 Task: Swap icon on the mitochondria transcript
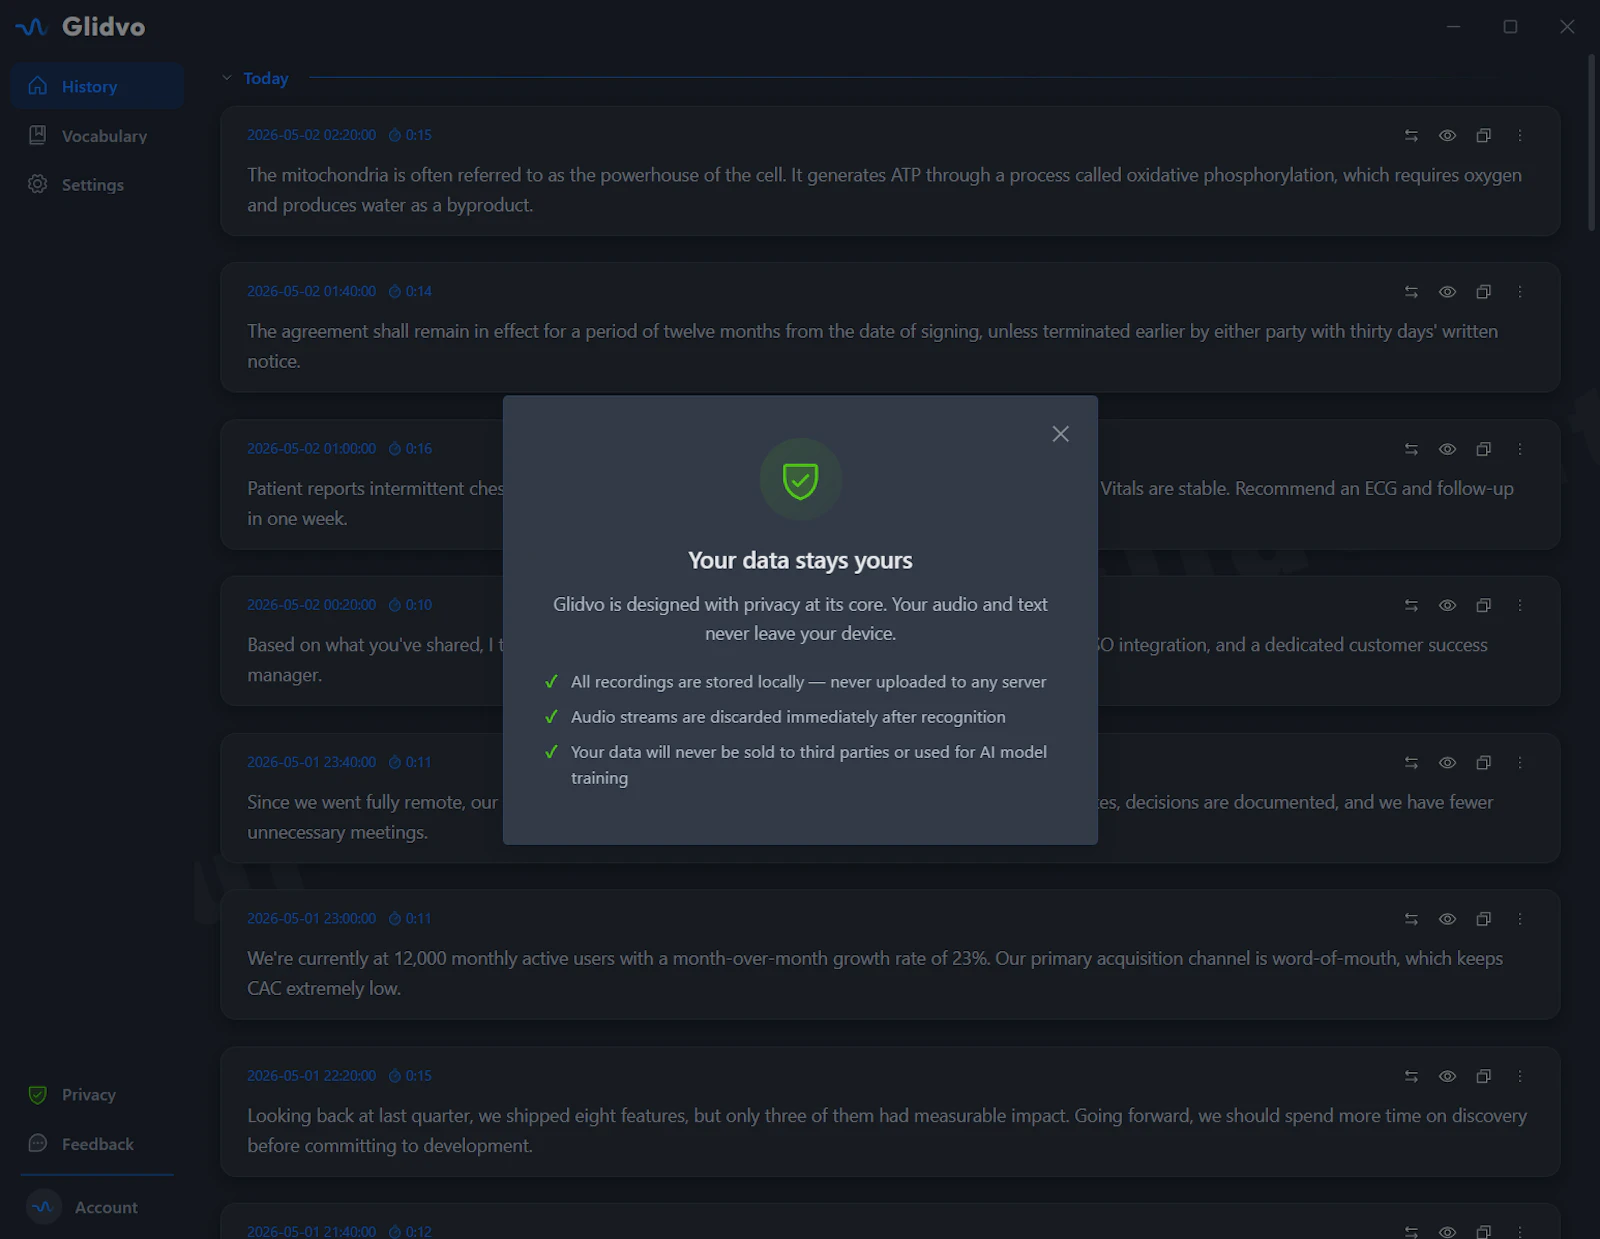(1411, 135)
